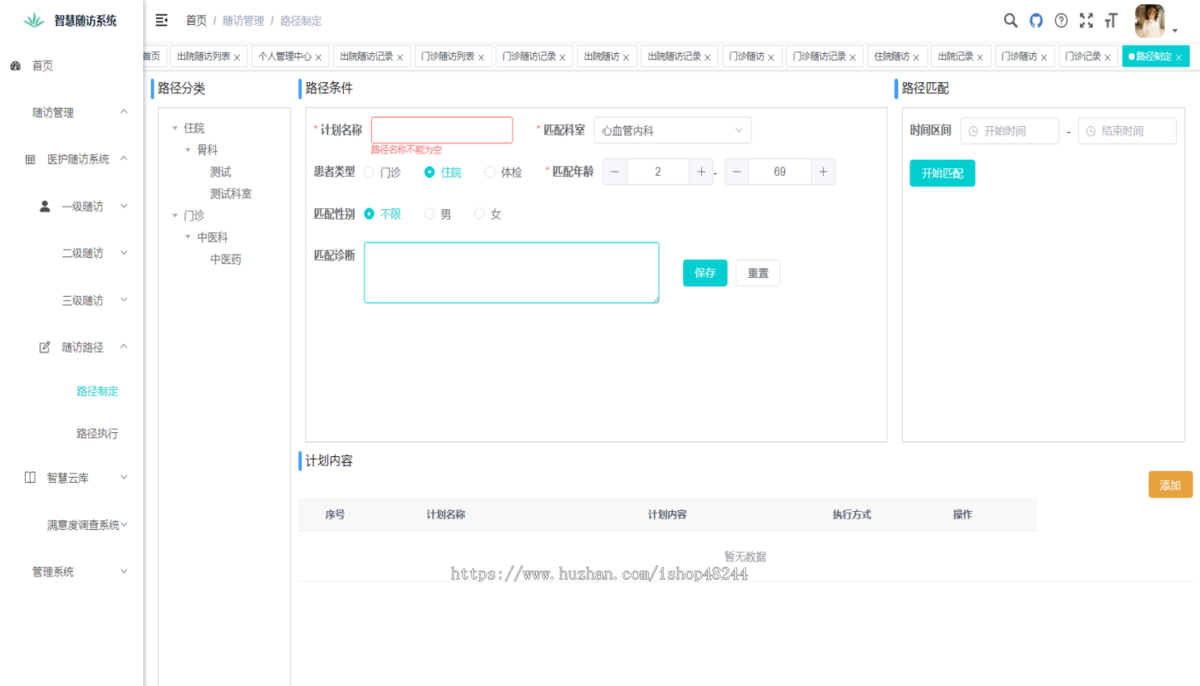Click the sidebar collapse hamburger icon

[162, 20]
